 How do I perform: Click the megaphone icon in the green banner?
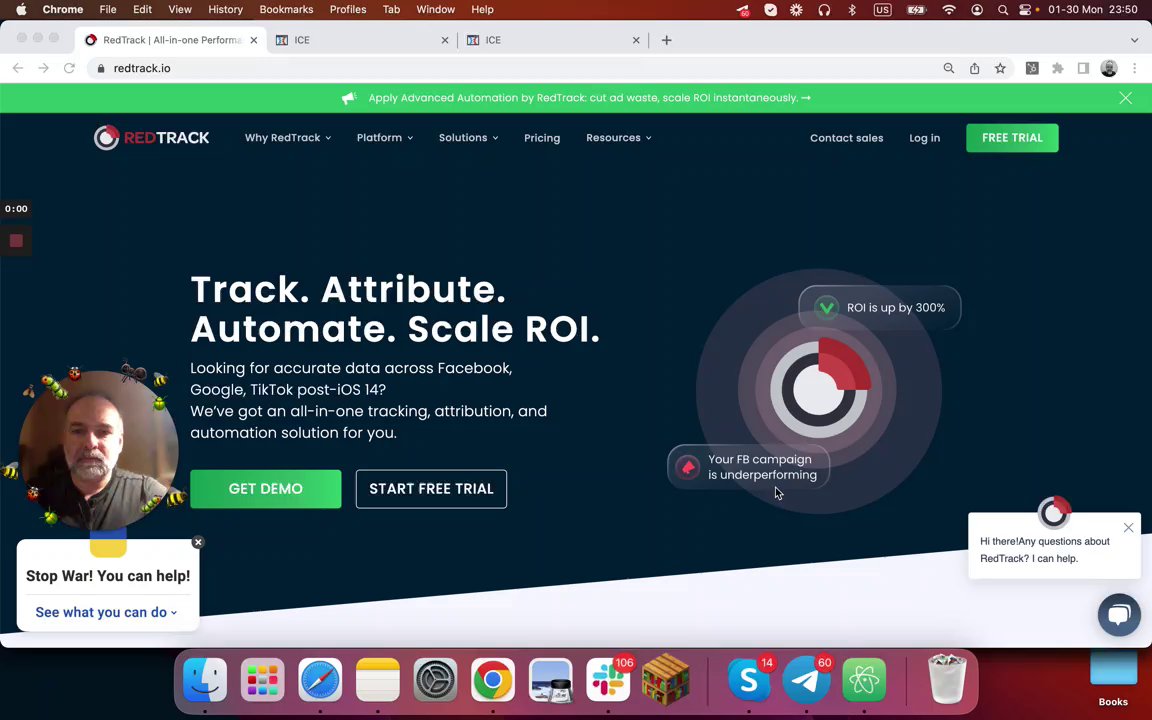[350, 98]
